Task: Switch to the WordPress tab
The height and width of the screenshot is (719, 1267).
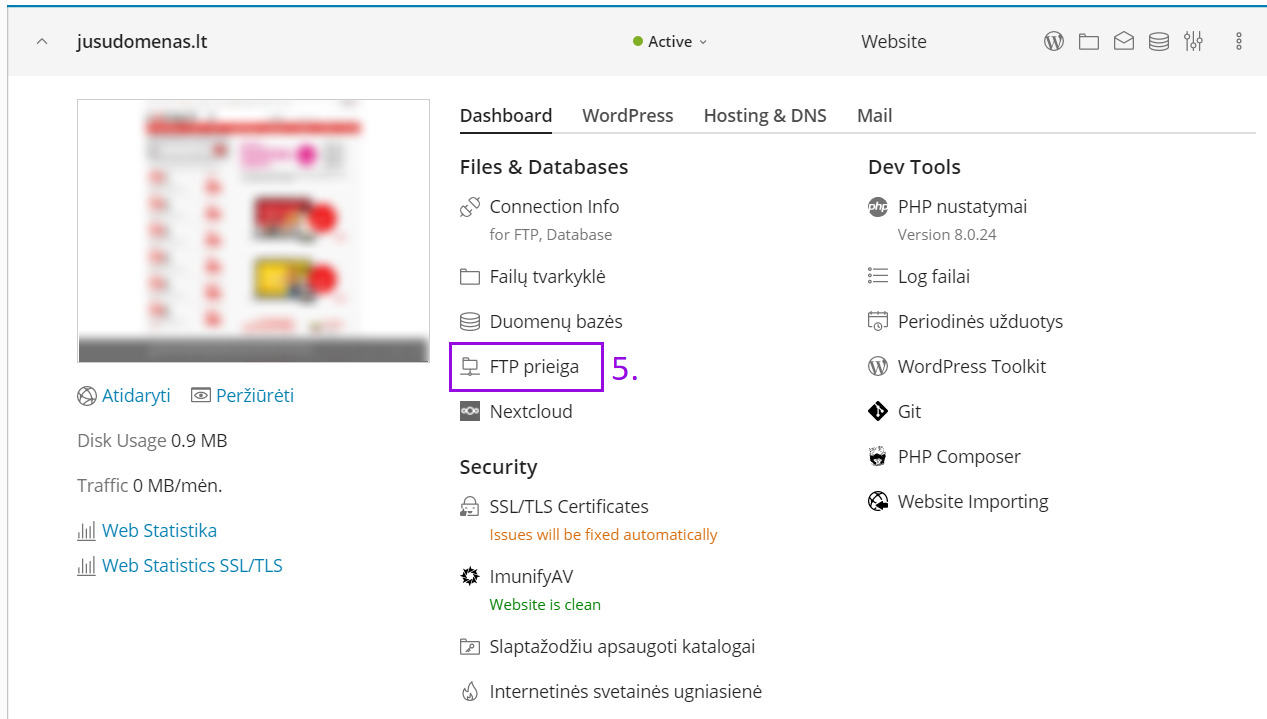Action: pos(628,116)
